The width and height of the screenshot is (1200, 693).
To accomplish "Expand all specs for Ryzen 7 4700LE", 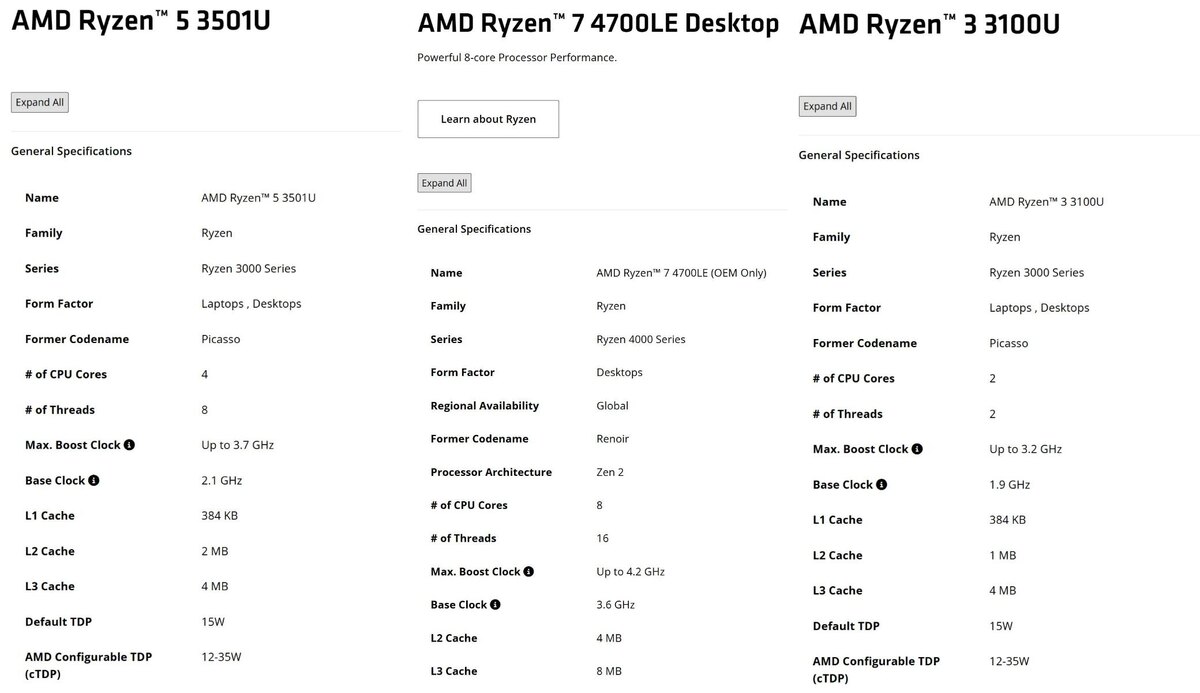I will (444, 183).
